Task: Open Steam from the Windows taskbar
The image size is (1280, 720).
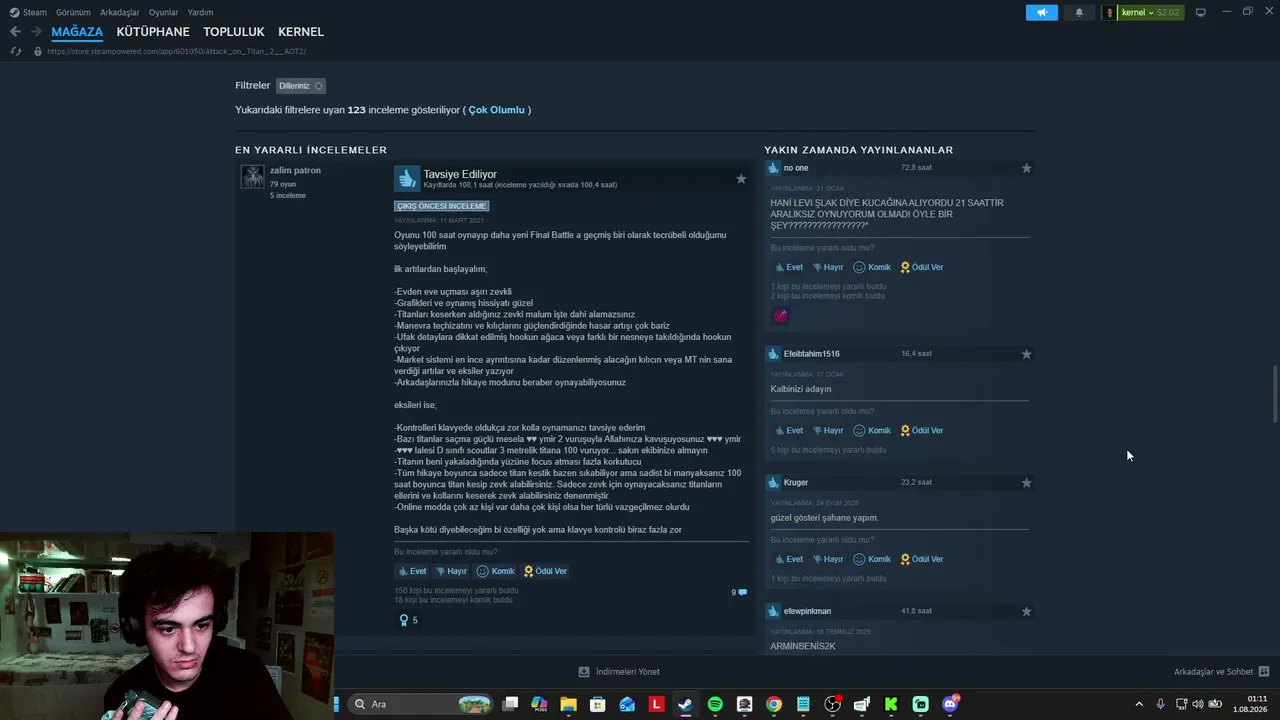Action: click(x=685, y=704)
